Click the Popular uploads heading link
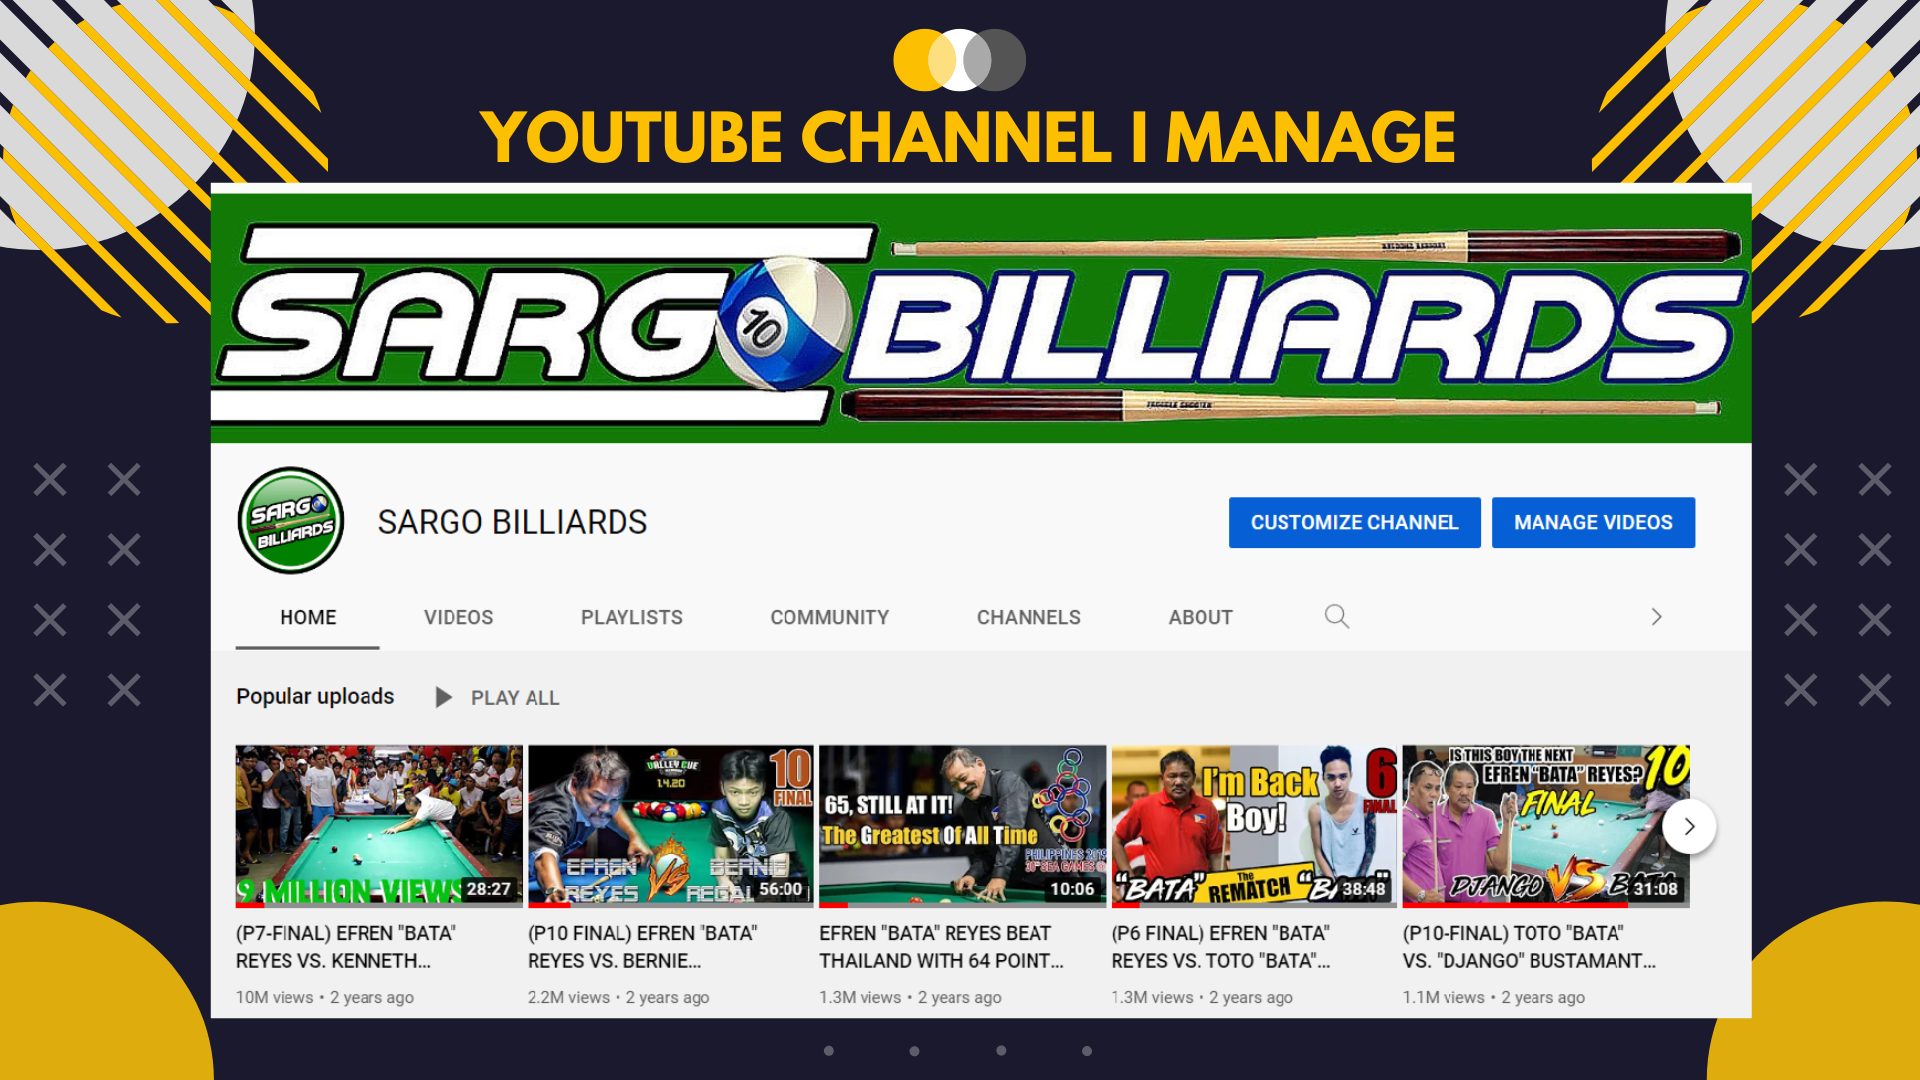Screen dimensions: 1920x1080 [x=315, y=696]
